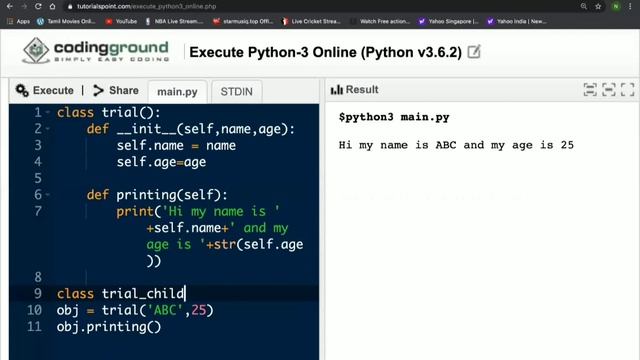
Task: Collapse the fold arrow on line 1
Action: tap(48, 112)
